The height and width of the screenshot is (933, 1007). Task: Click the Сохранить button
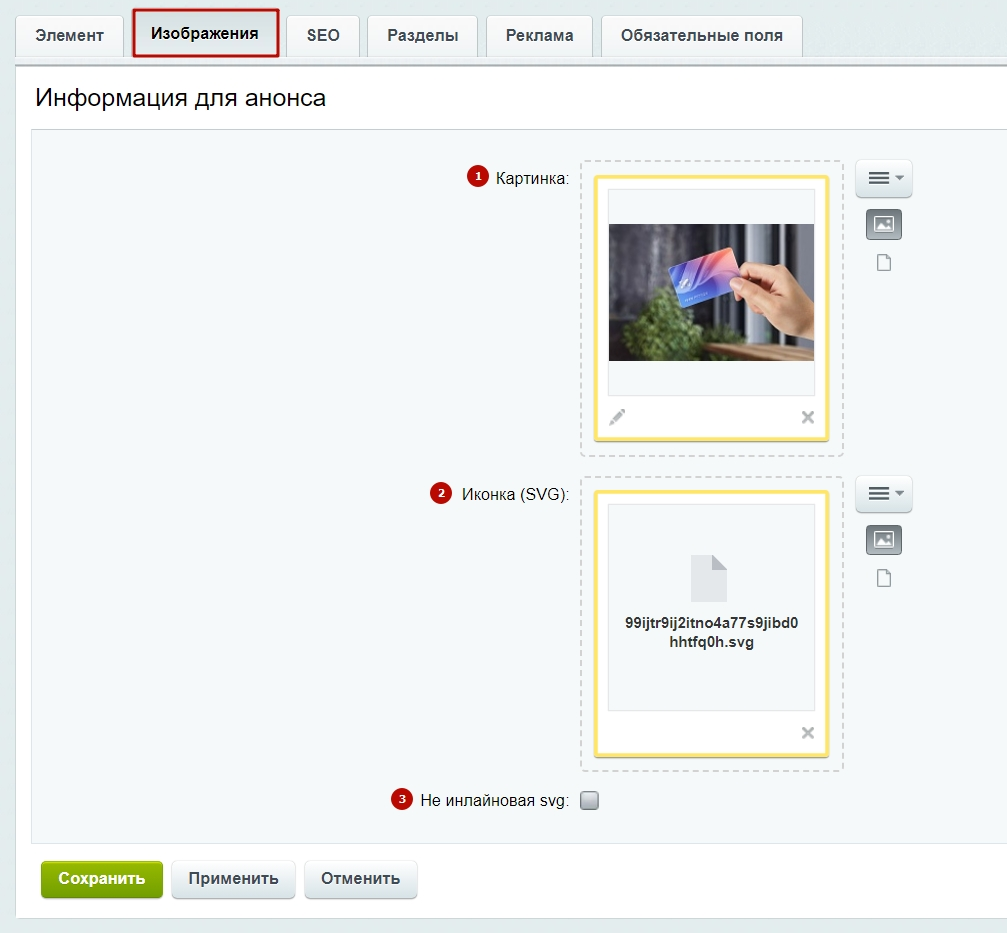pyautogui.click(x=101, y=878)
